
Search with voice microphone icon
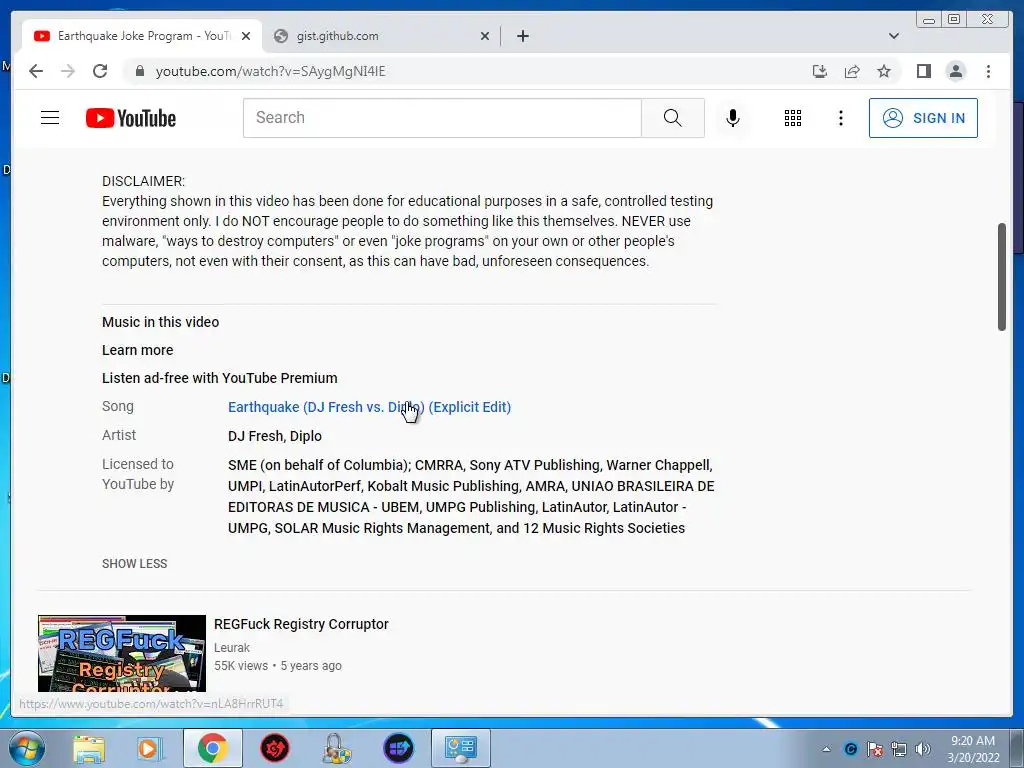click(x=733, y=118)
